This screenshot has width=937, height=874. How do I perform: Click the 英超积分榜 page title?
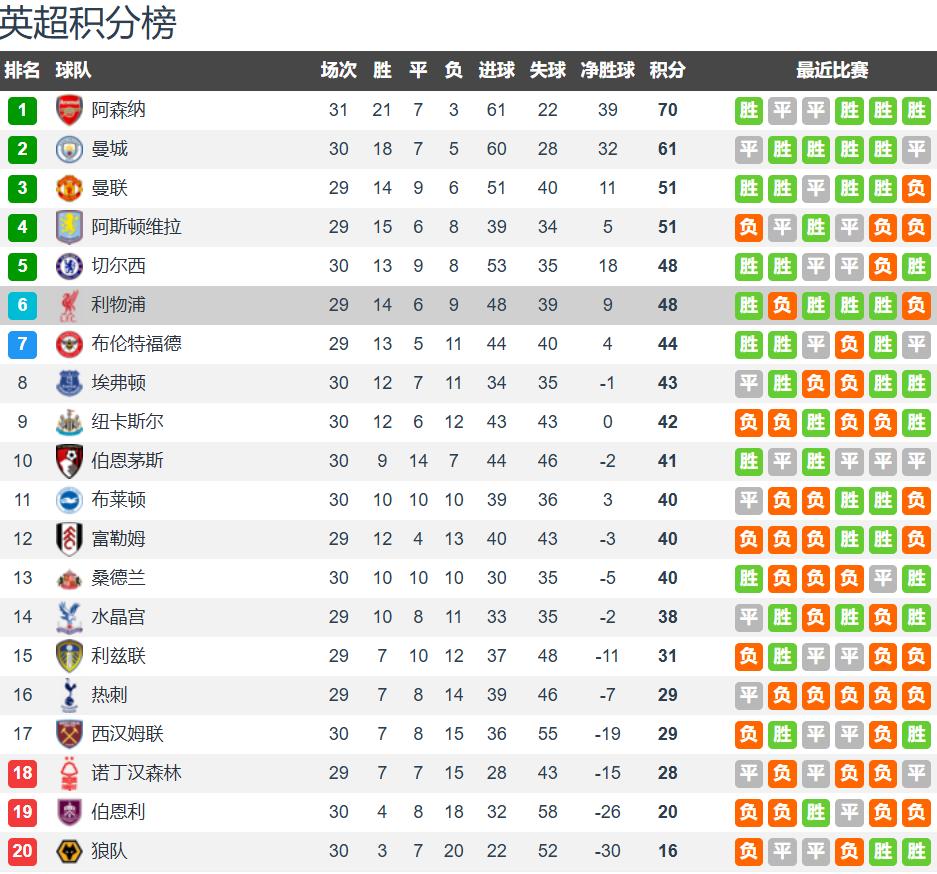(88, 23)
